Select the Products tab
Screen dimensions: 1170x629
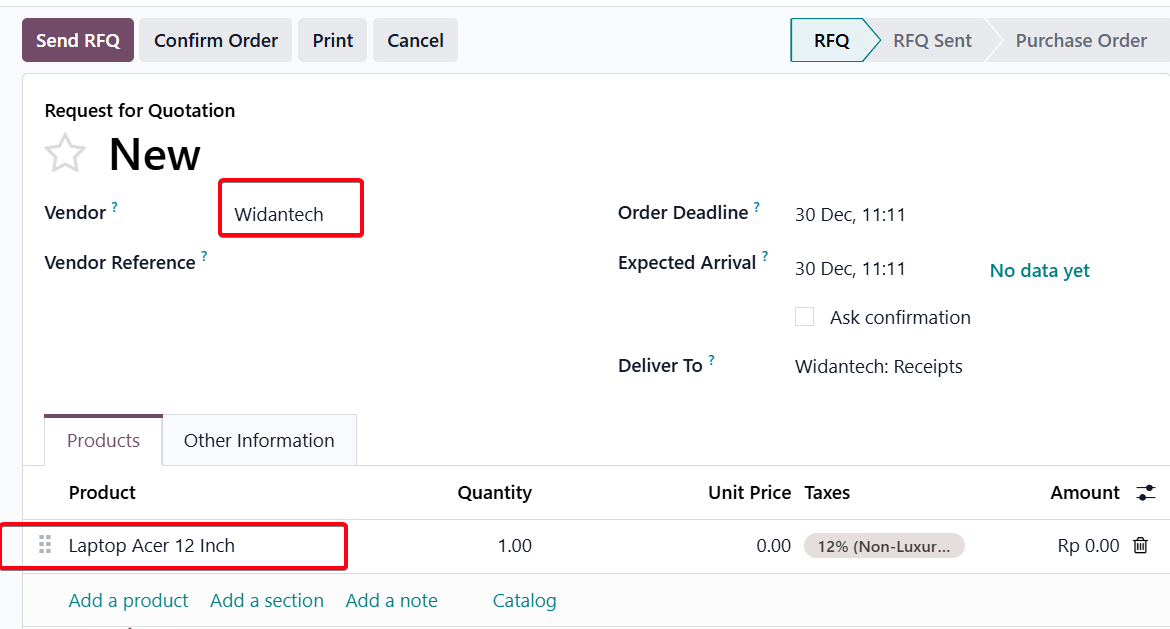click(x=103, y=441)
